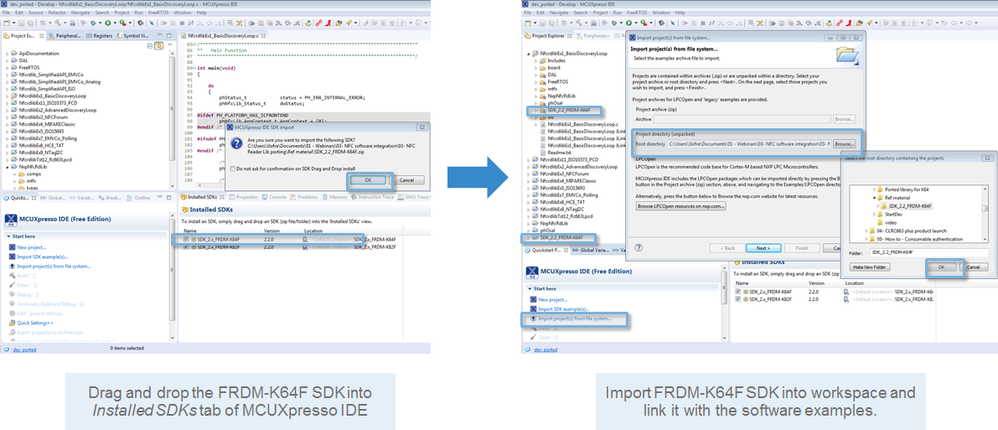Open the dropdown arrow beside the Run icon, left toolbar
This screenshot has height=430, width=998.
tap(115, 23)
